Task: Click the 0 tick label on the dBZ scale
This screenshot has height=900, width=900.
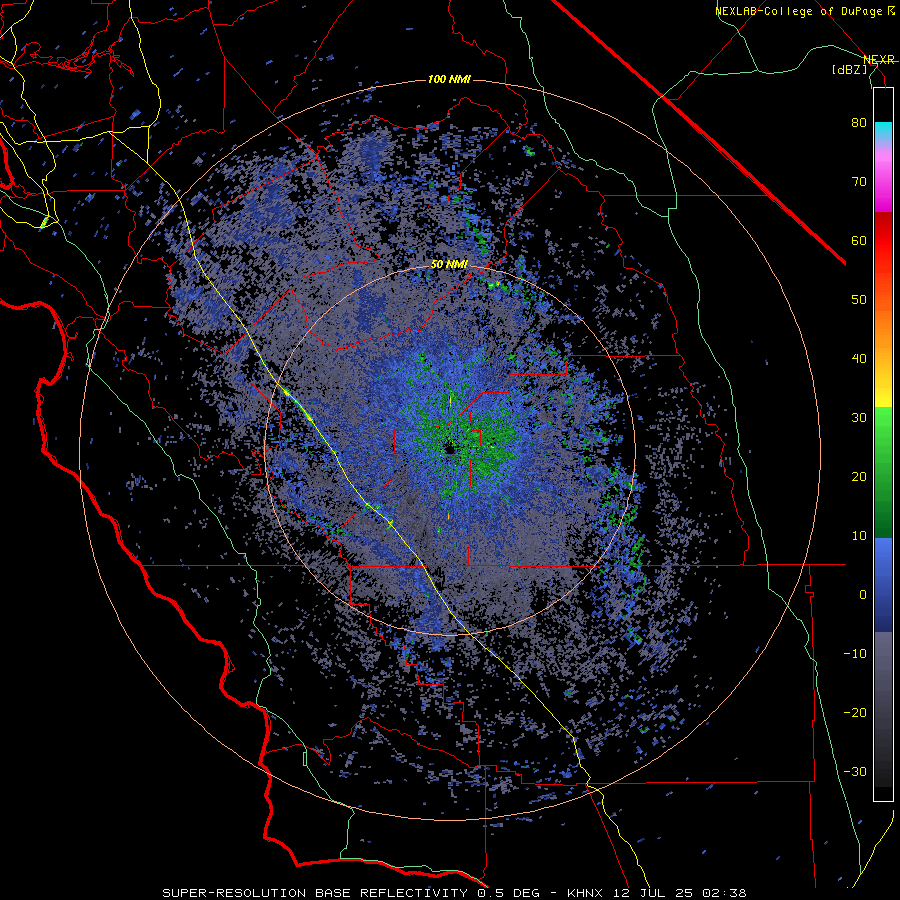Action: pyautogui.click(x=863, y=595)
